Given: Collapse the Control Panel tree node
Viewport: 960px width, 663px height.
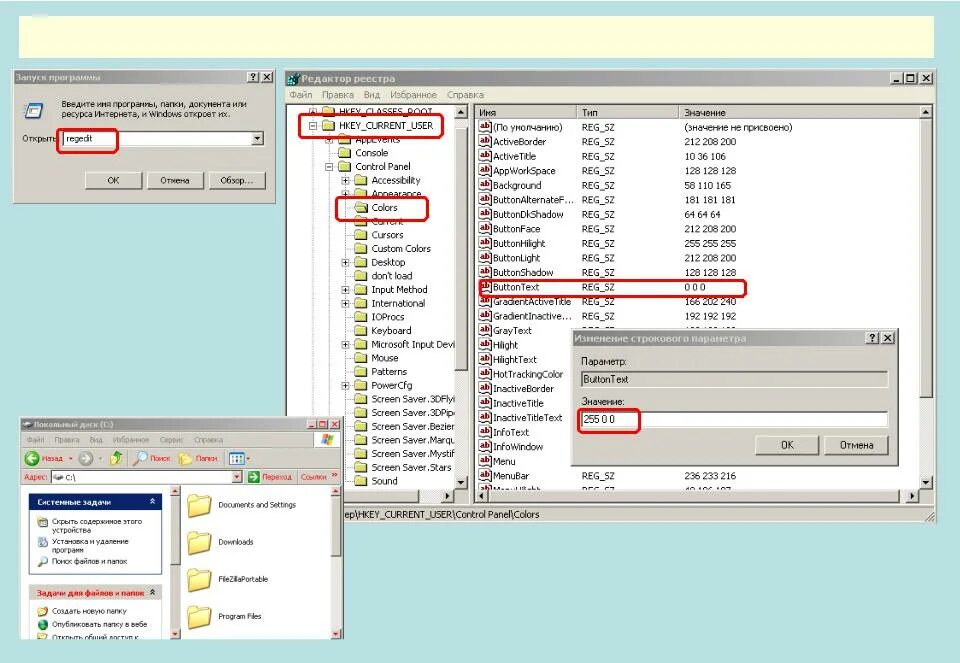Looking at the screenshot, I should (x=329, y=167).
